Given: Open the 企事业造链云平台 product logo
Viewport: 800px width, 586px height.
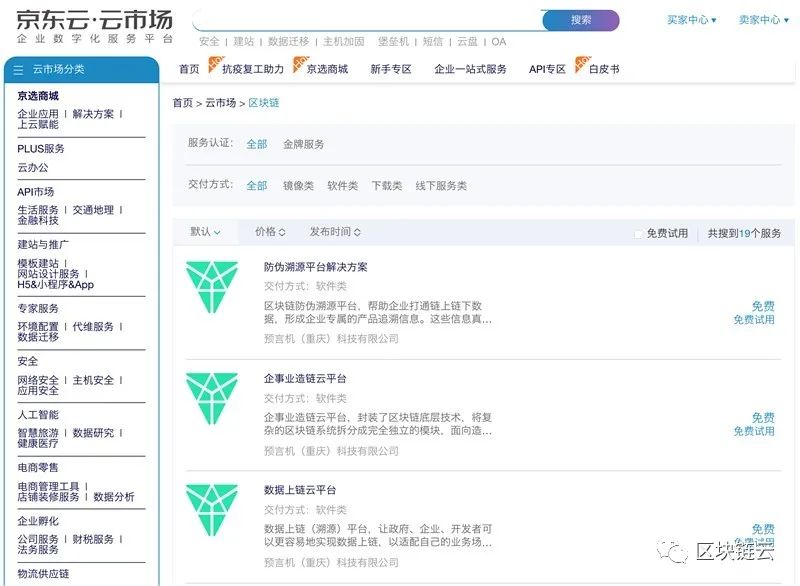Looking at the screenshot, I should (x=212, y=398).
